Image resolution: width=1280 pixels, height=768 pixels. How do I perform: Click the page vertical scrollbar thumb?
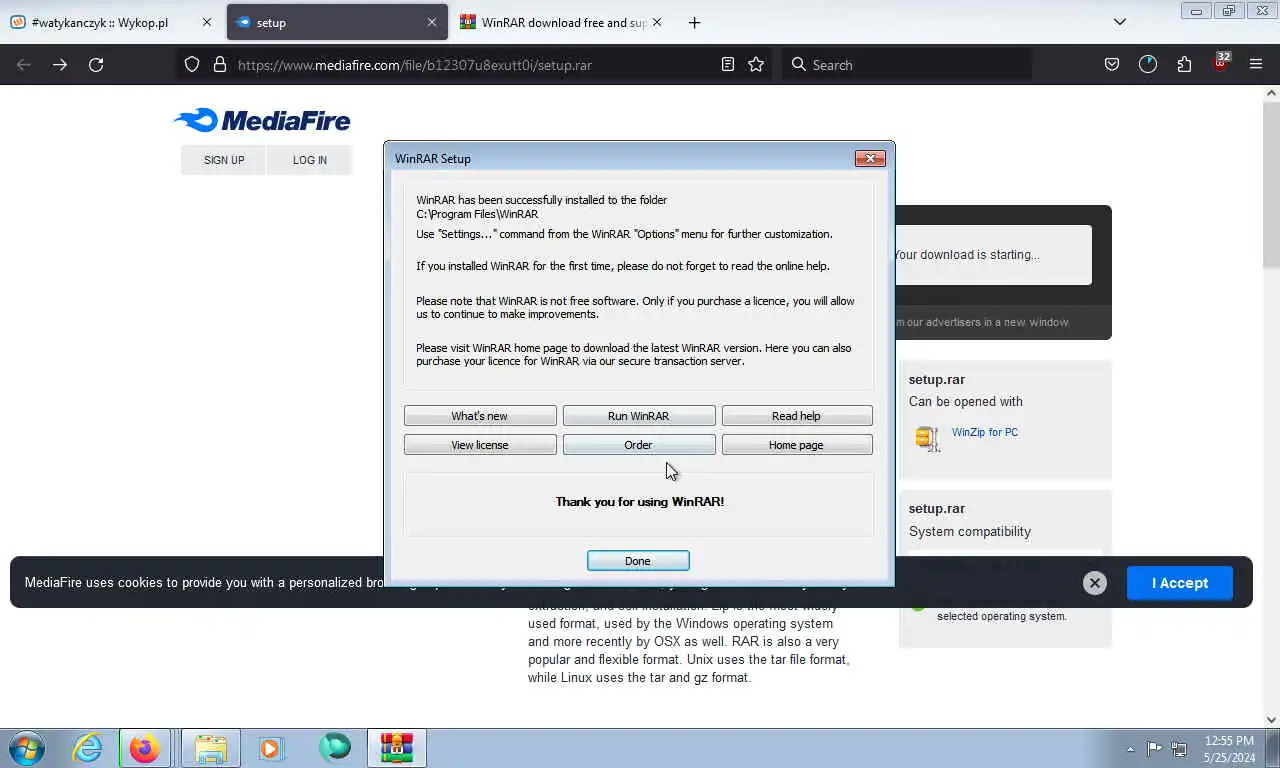pos(1272,185)
